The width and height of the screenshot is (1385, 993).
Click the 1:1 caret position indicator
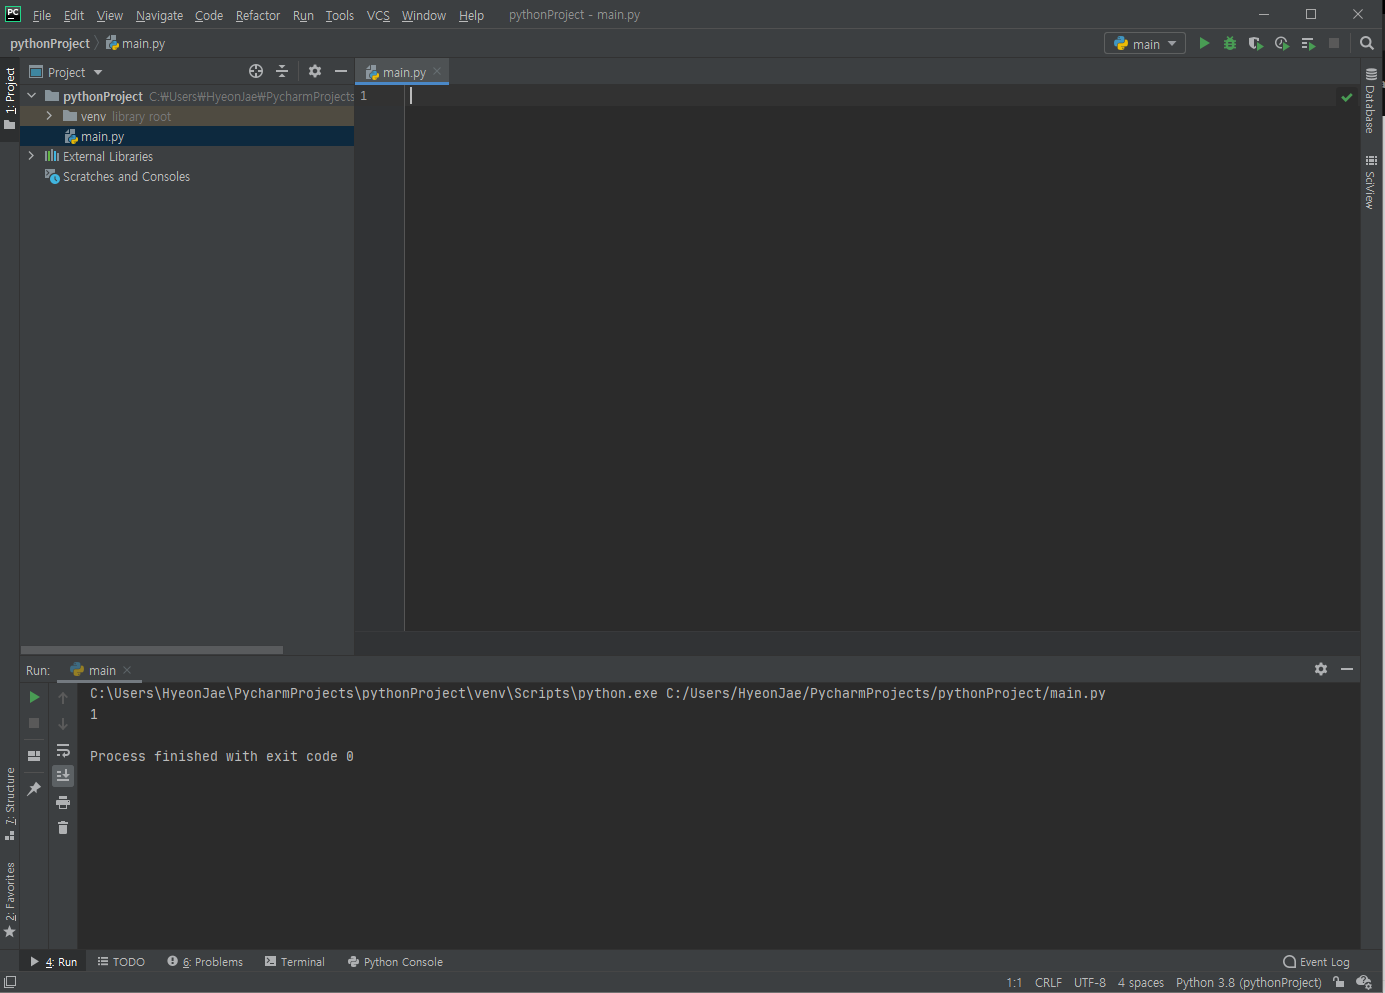click(x=1014, y=982)
